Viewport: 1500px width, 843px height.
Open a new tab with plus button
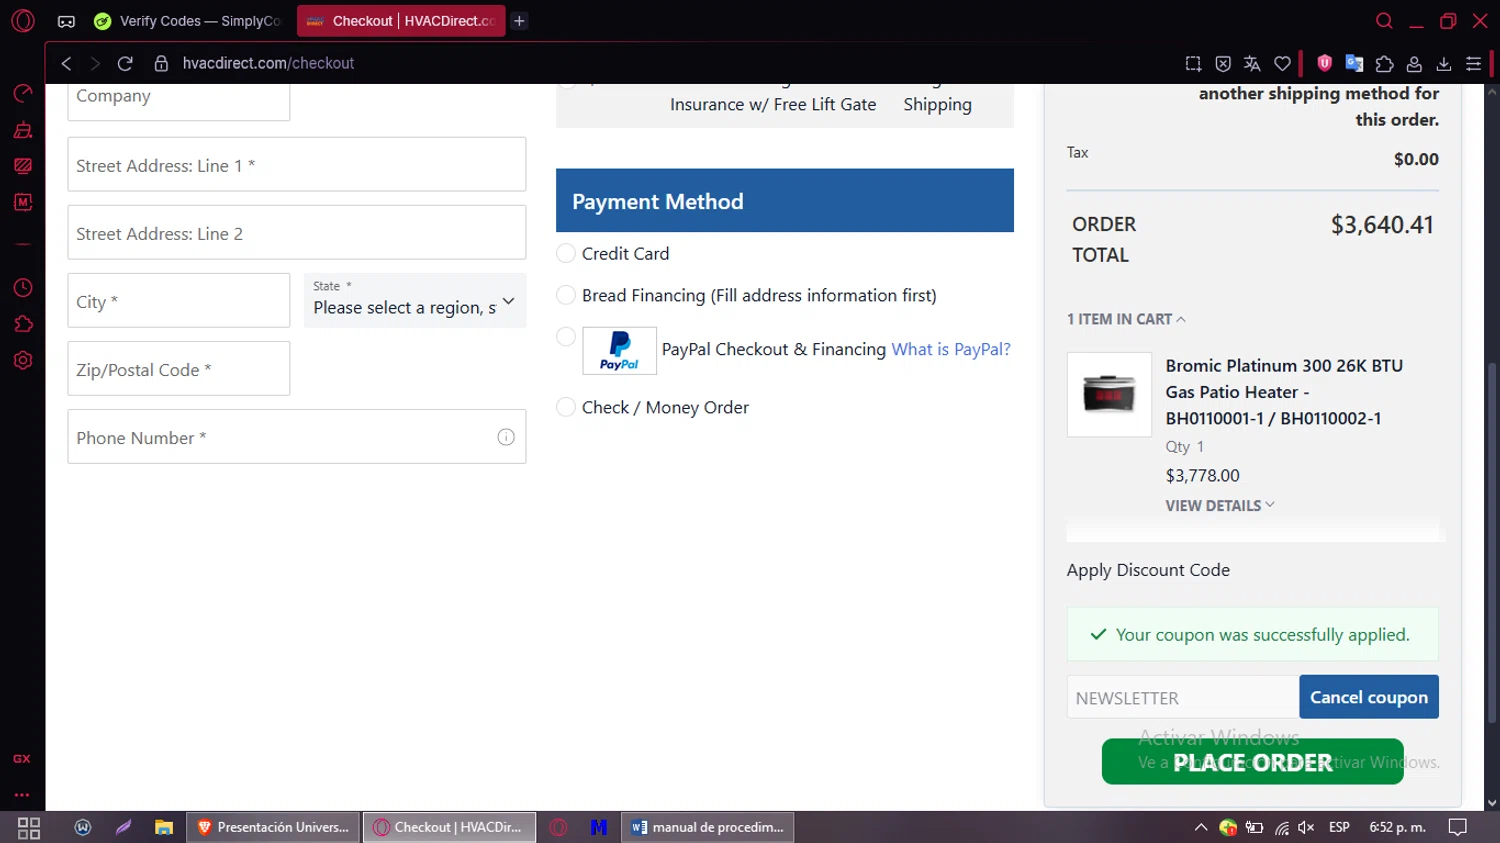(x=519, y=21)
